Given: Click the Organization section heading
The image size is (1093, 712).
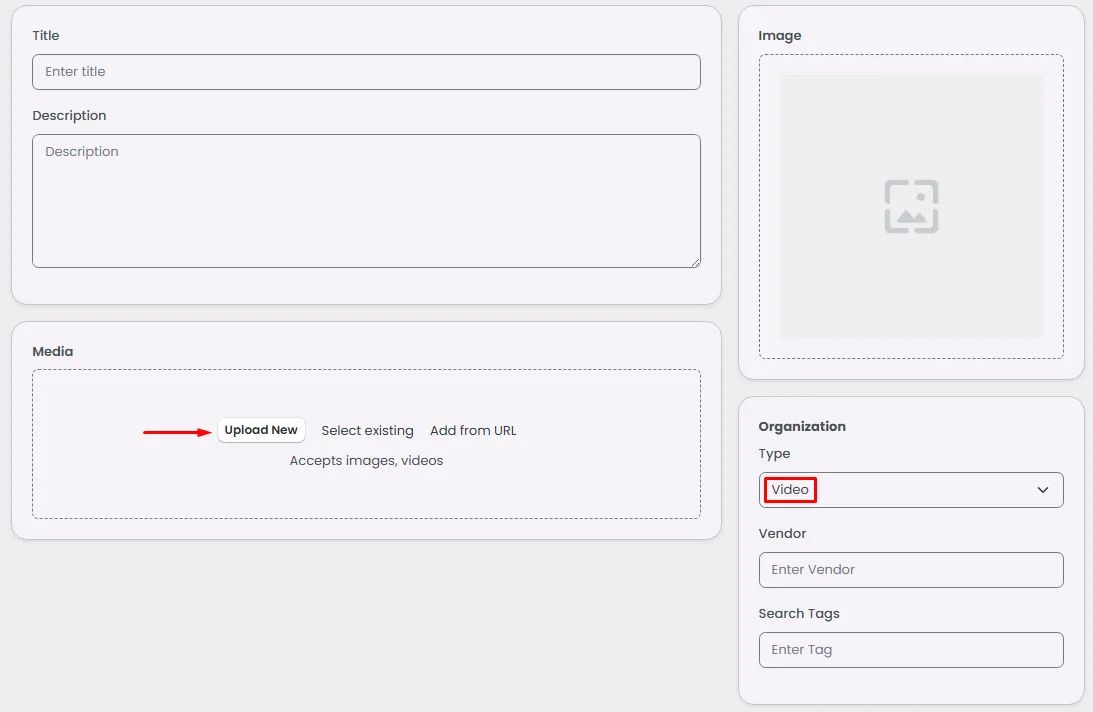Looking at the screenshot, I should pos(802,427).
